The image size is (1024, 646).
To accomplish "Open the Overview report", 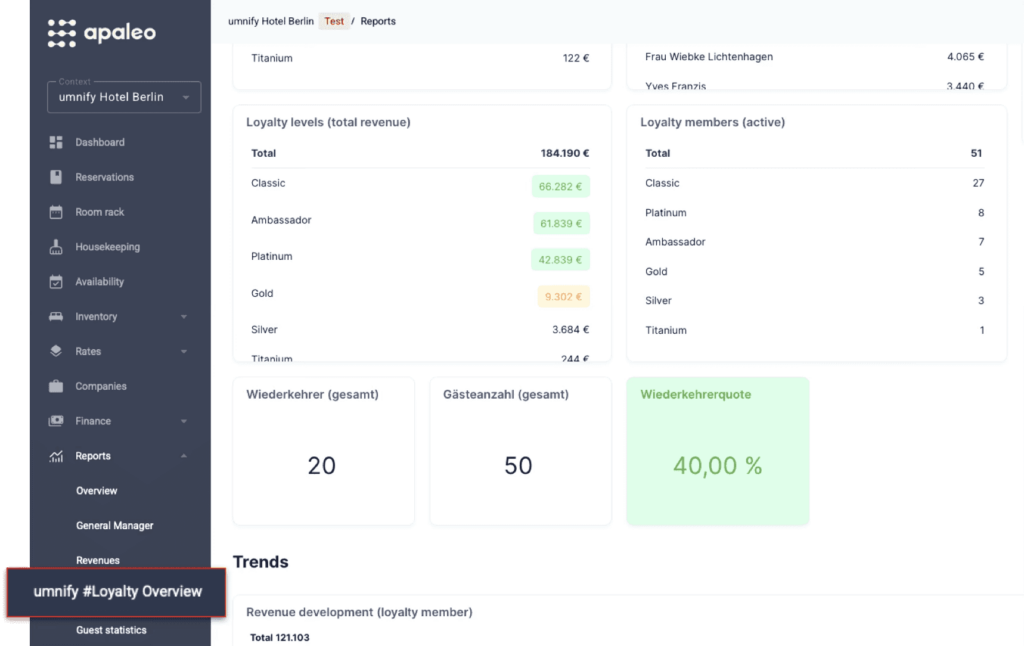I will pos(97,491).
